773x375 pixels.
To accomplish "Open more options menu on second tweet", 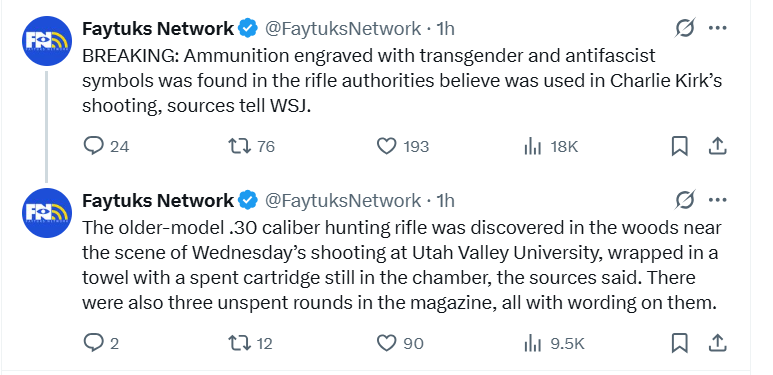I will point(717,200).
